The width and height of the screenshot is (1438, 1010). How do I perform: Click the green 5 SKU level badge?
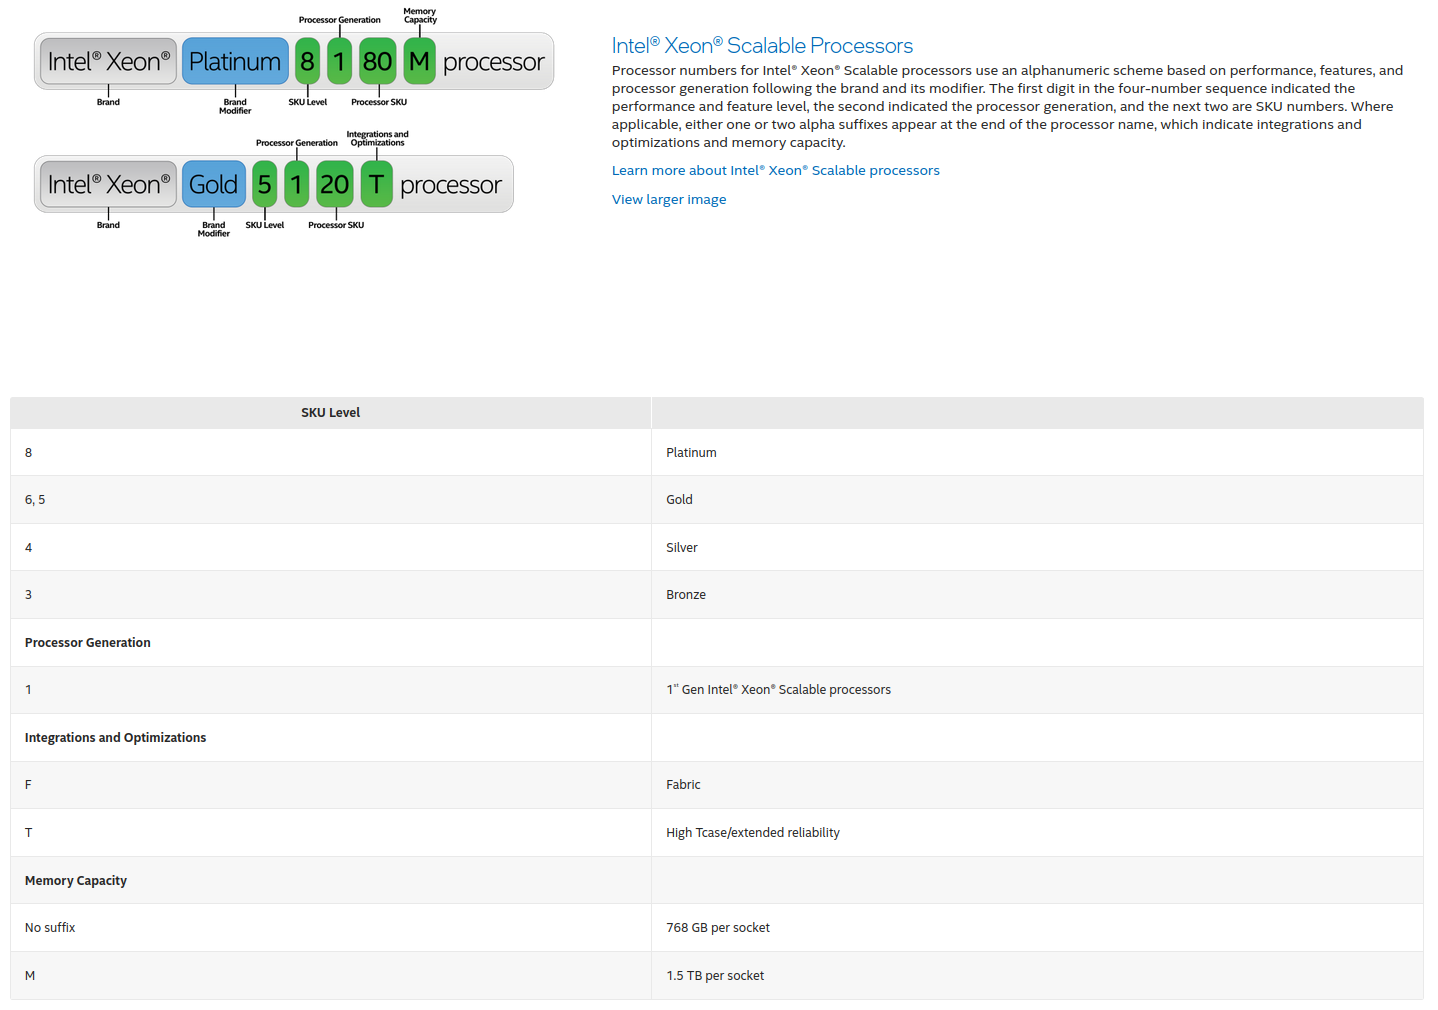[x=264, y=185]
